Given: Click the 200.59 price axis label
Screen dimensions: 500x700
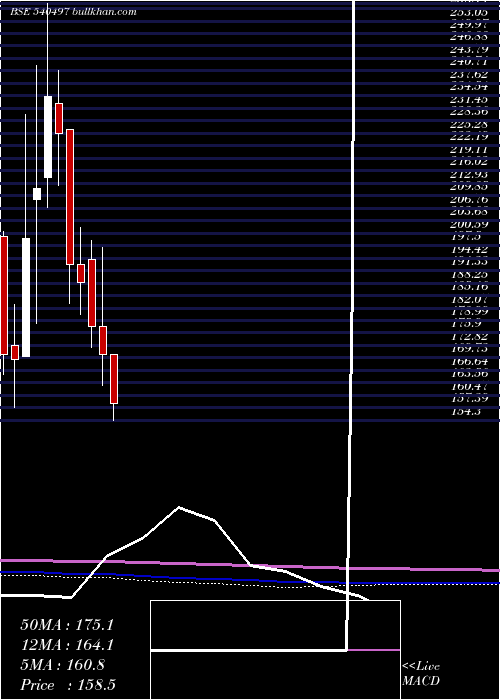Looking at the screenshot, I should click(x=468, y=224).
